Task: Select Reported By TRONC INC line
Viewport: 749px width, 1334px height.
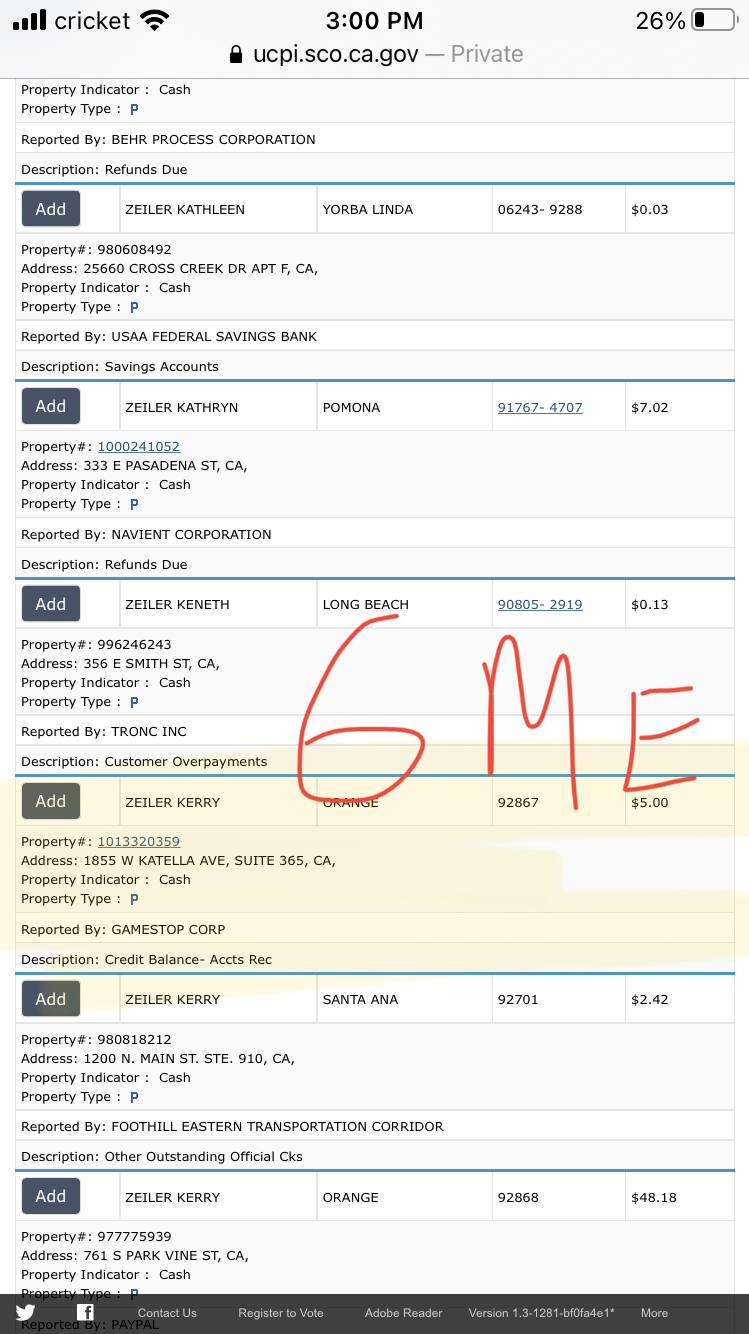Action: pyautogui.click(x=375, y=731)
